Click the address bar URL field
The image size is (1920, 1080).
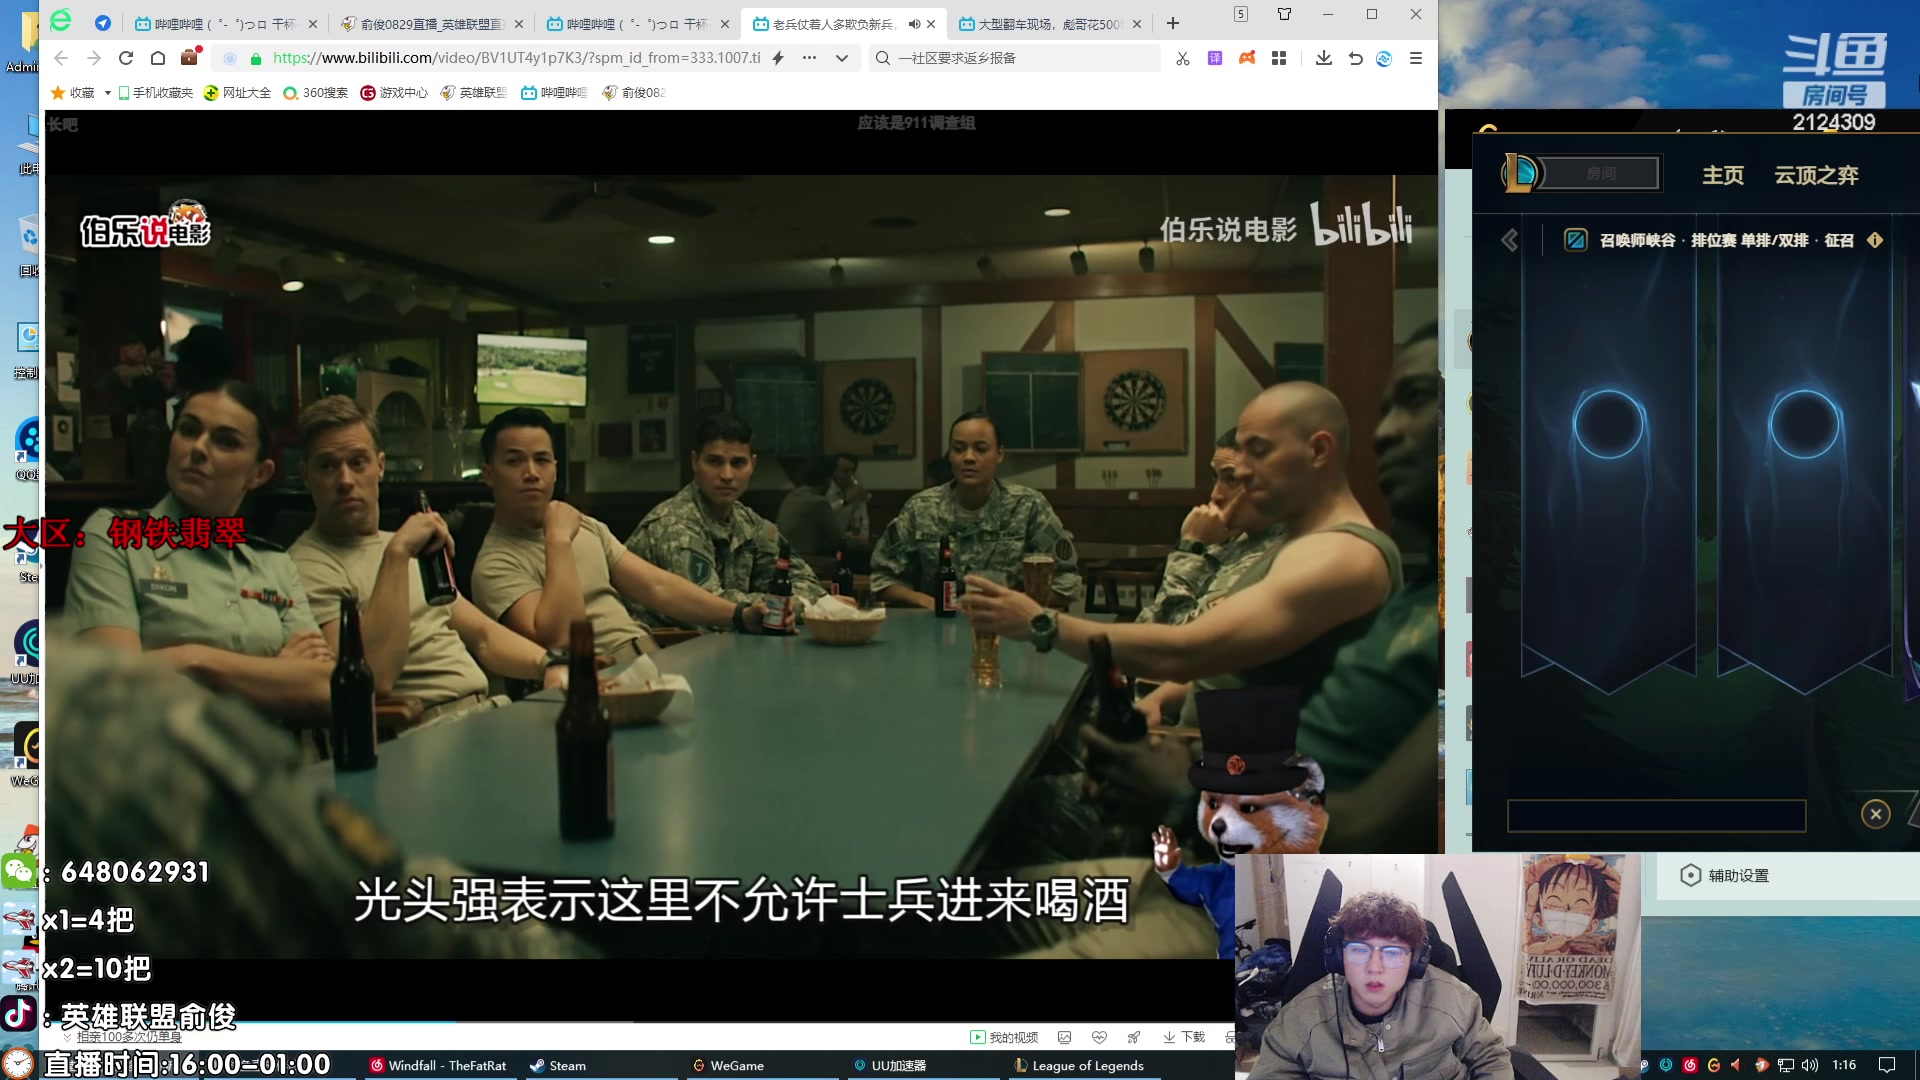[516, 58]
